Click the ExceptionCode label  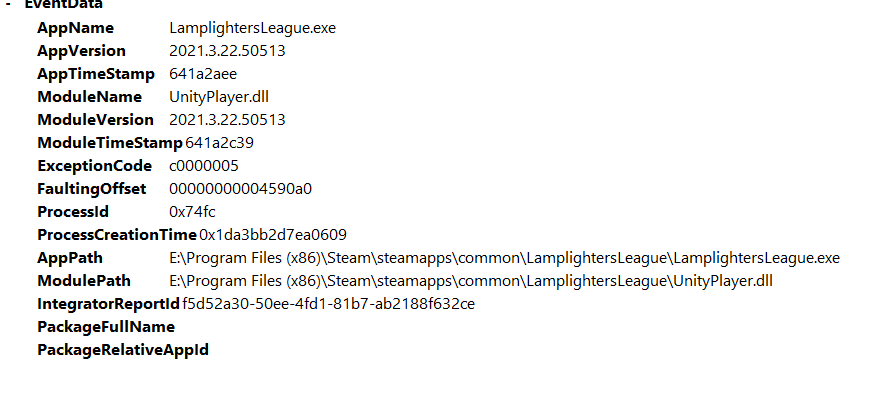tap(94, 166)
